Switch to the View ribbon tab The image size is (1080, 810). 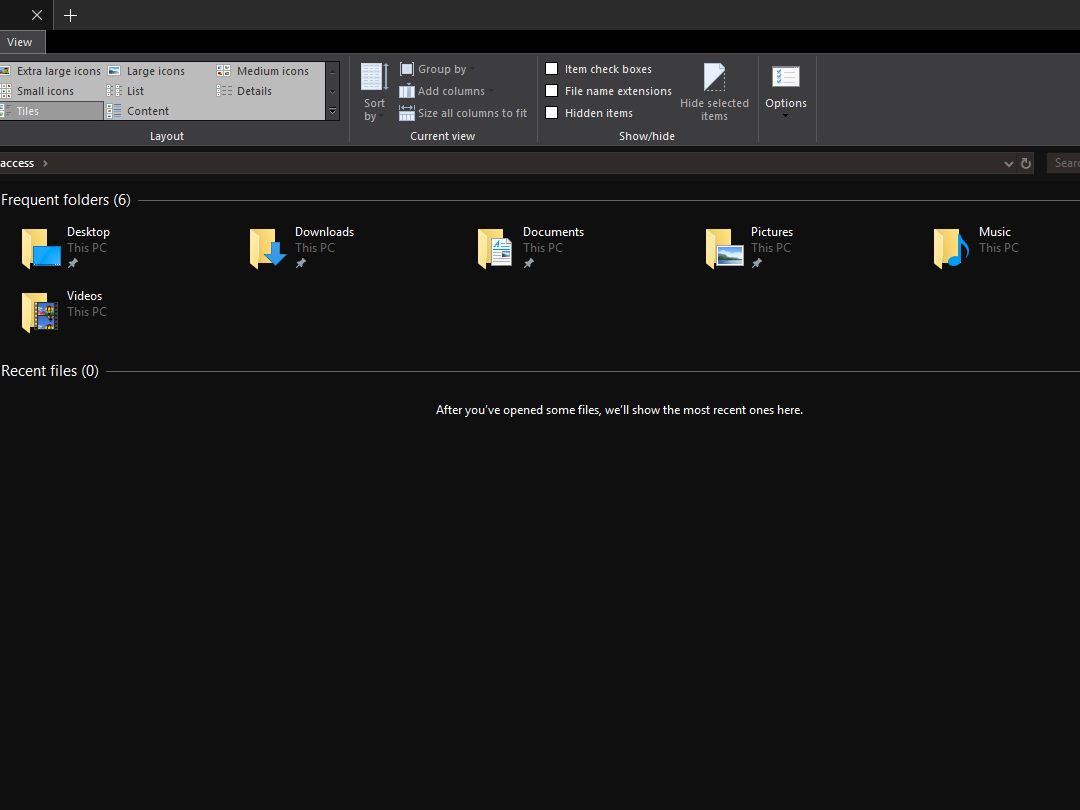(x=19, y=42)
